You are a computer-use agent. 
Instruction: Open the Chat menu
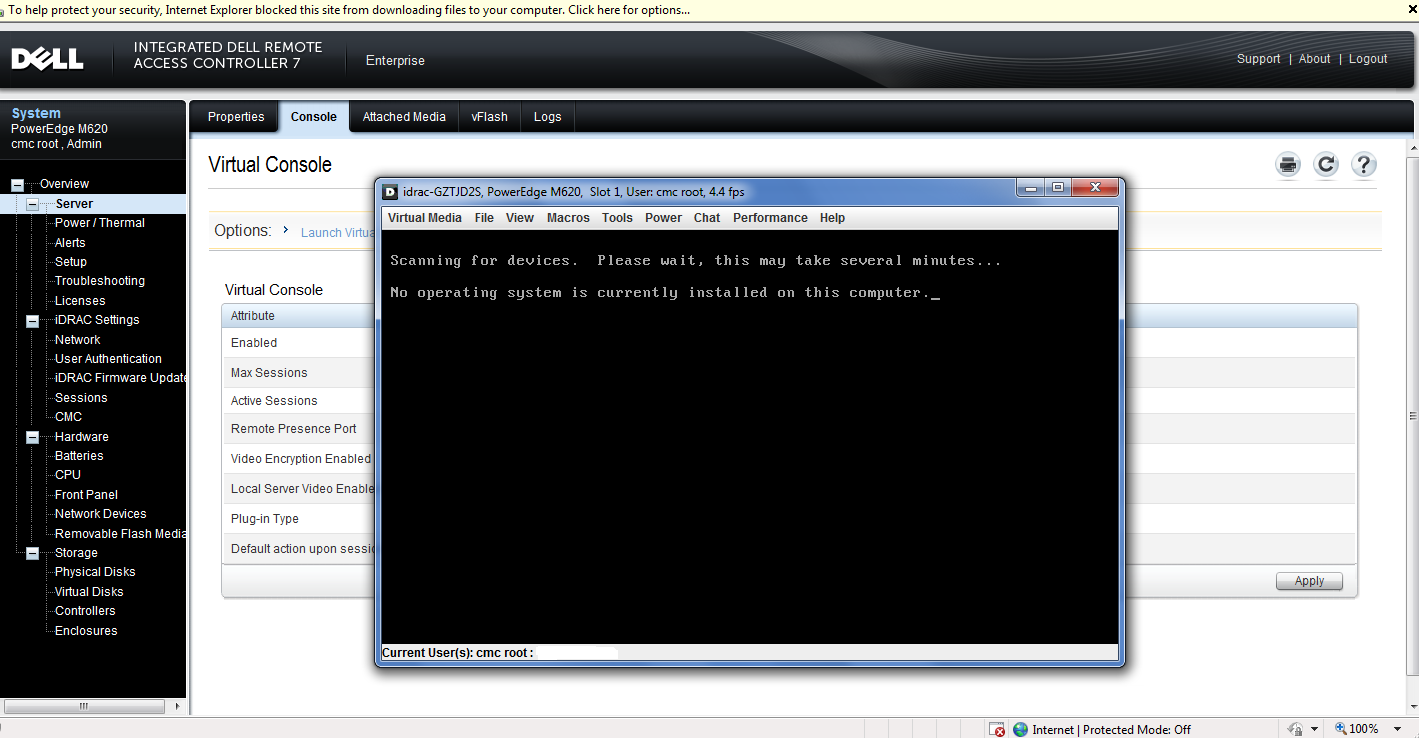pyautogui.click(x=707, y=218)
